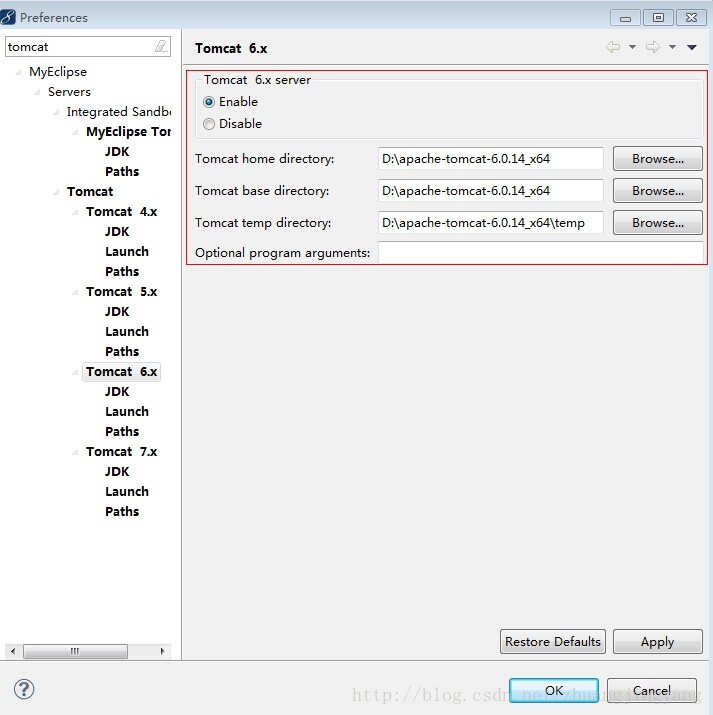Viewport: 713px width, 715px height.
Task: Open Paths under Tomcat 5.x
Action: click(x=122, y=352)
